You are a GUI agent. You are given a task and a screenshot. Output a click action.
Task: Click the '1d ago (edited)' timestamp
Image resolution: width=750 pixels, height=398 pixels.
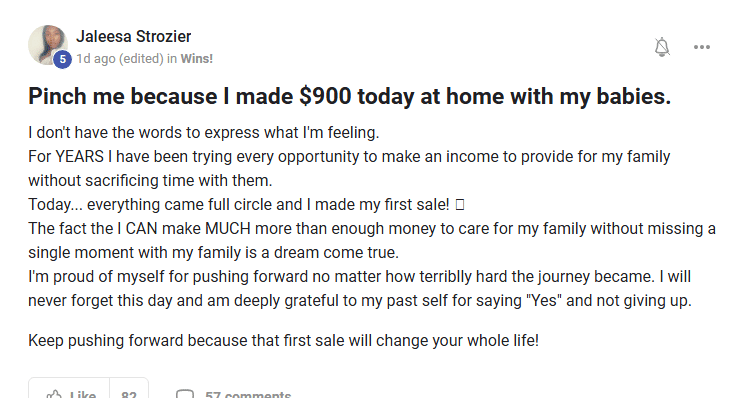coord(120,58)
